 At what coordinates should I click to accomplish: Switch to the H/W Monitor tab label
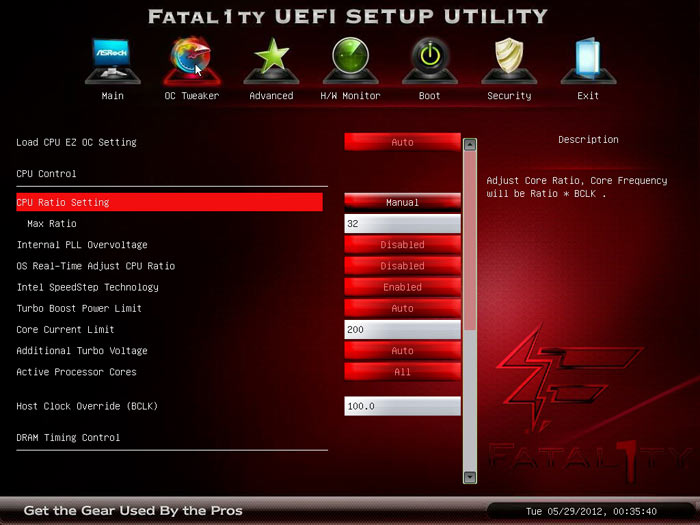[350, 96]
